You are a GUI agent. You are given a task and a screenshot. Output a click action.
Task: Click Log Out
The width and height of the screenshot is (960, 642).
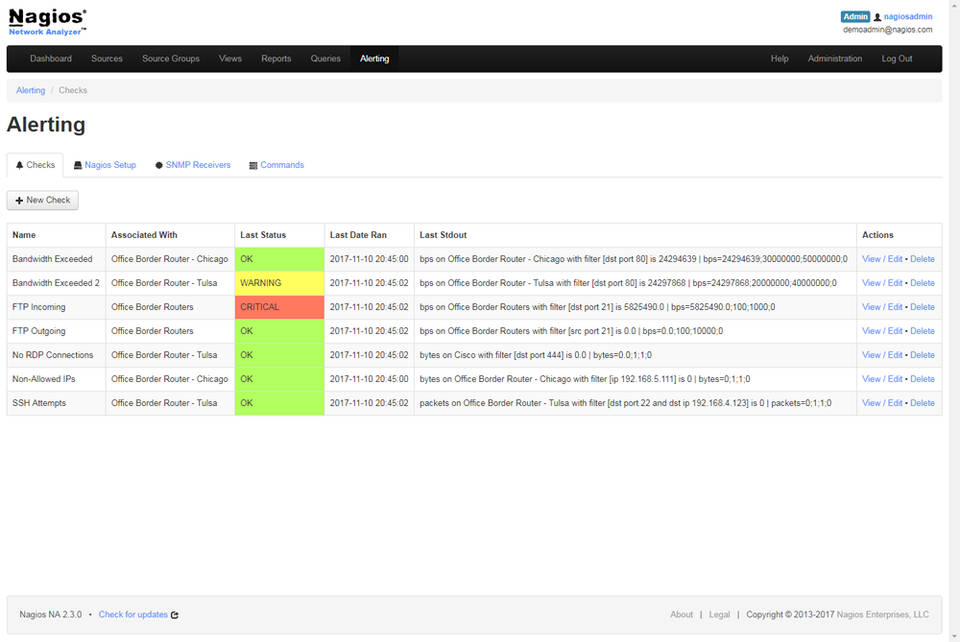coord(897,58)
